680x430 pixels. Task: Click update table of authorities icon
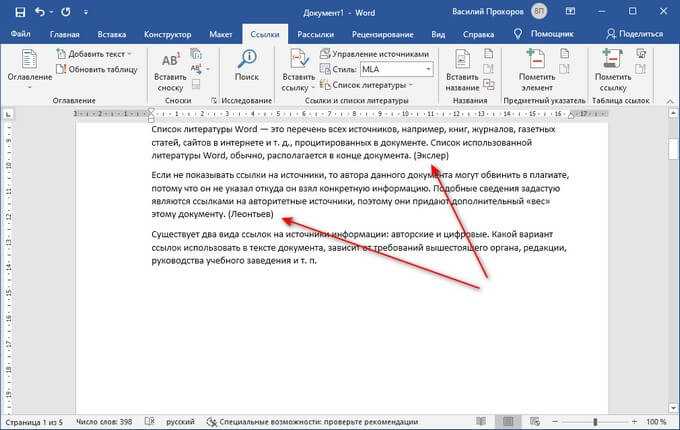641,69
